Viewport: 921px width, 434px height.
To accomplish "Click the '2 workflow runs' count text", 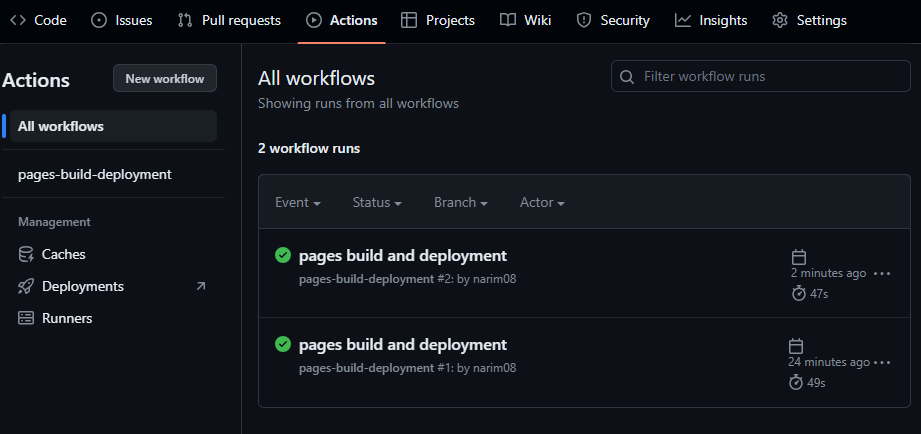I will (x=309, y=149).
